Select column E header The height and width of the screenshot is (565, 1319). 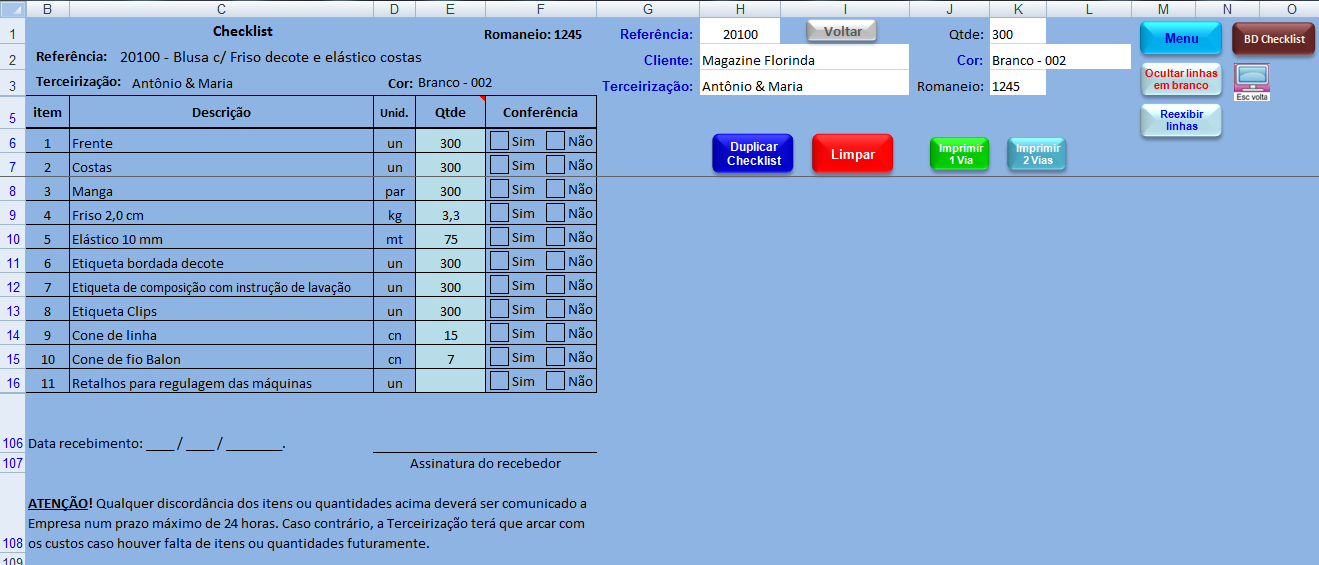[450, 9]
